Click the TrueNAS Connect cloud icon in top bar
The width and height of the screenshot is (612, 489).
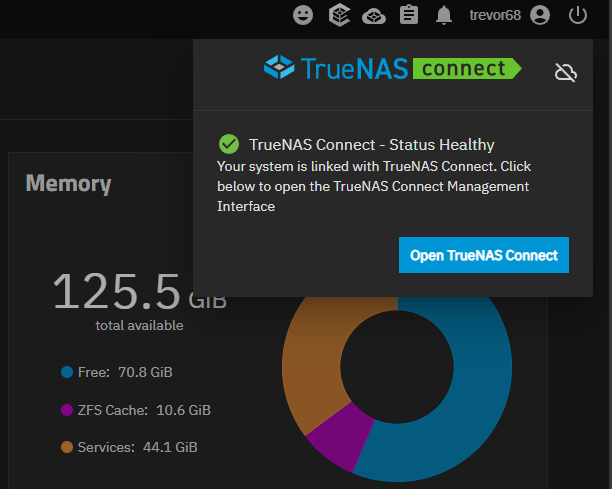(373, 15)
